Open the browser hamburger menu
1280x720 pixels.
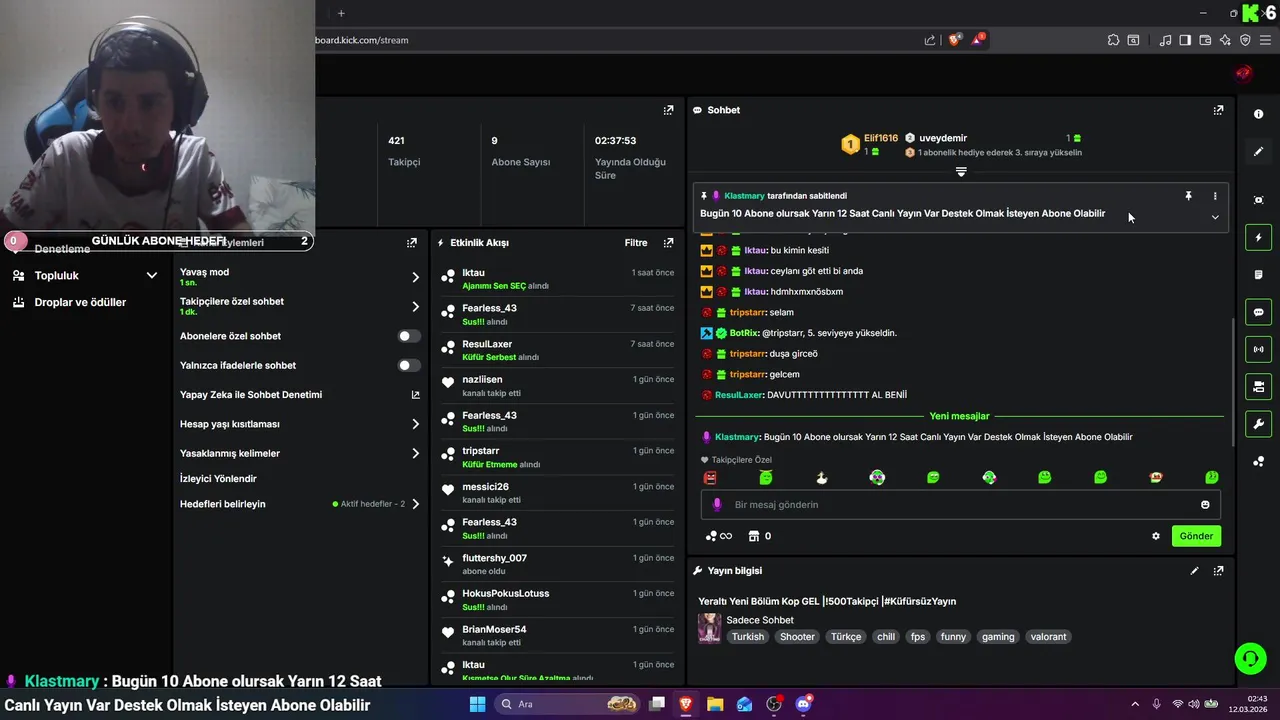pyautogui.click(x=1266, y=40)
